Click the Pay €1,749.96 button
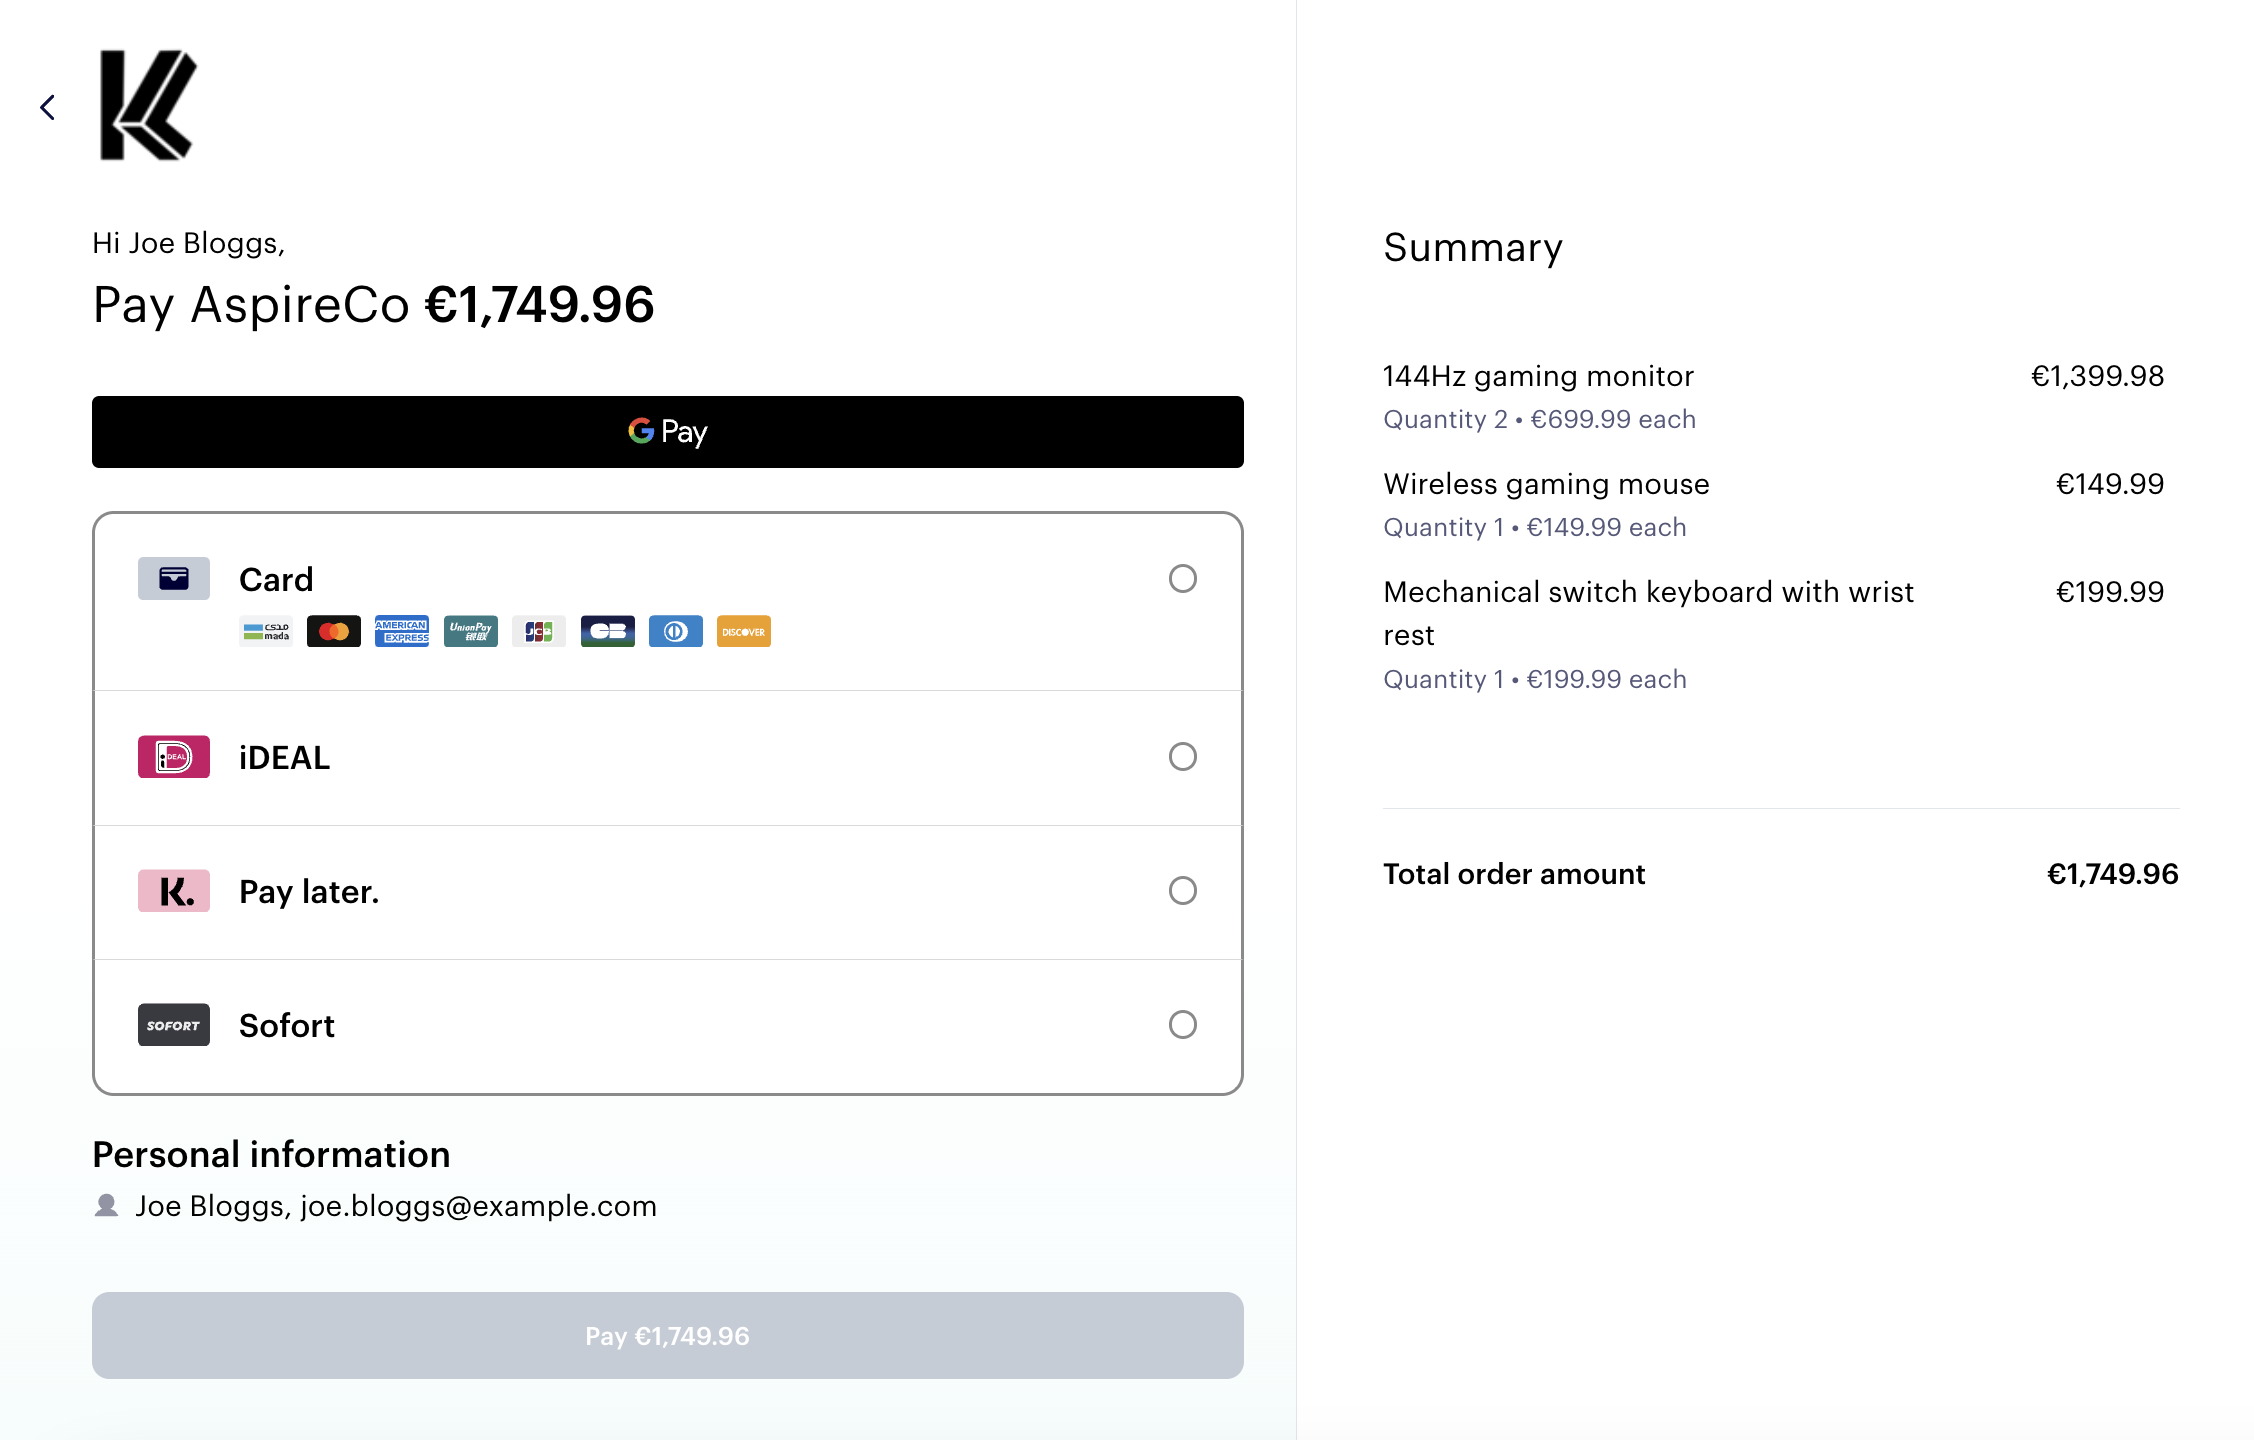The height and width of the screenshot is (1440, 2254). (667, 1335)
